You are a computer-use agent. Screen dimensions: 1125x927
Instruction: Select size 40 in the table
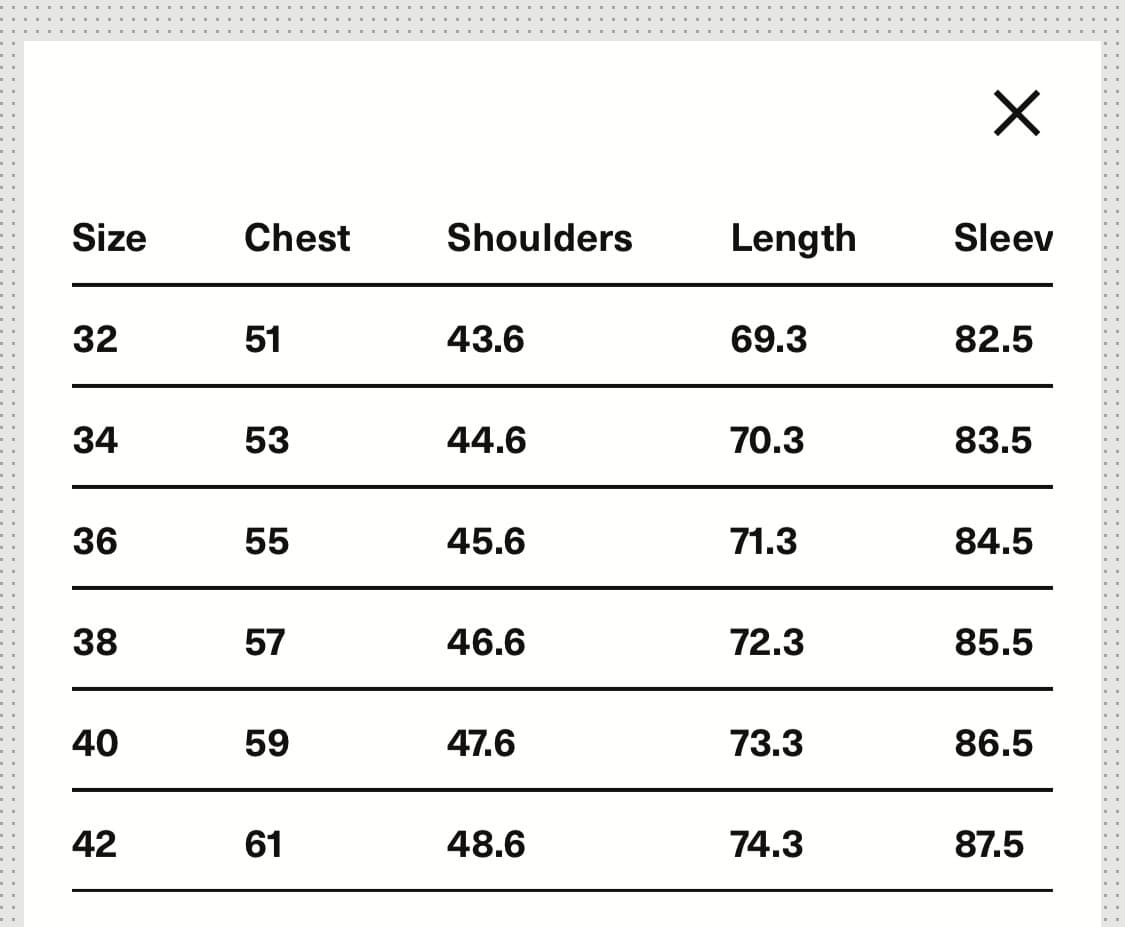coord(95,743)
